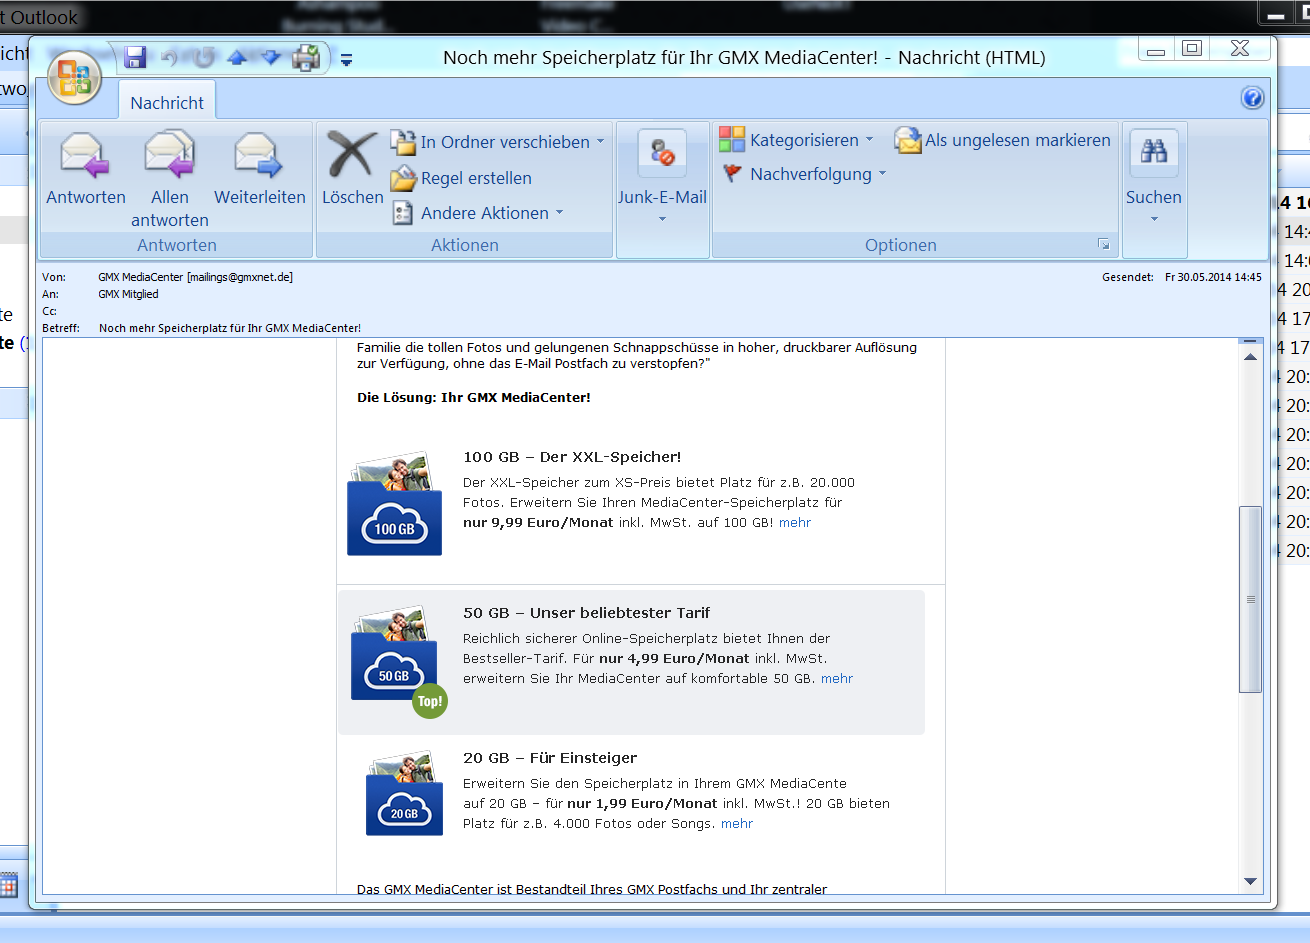Click sender 'GMX MediaCenter [mailings@gmxnet.de]'
1310x943 pixels.
tap(195, 277)
